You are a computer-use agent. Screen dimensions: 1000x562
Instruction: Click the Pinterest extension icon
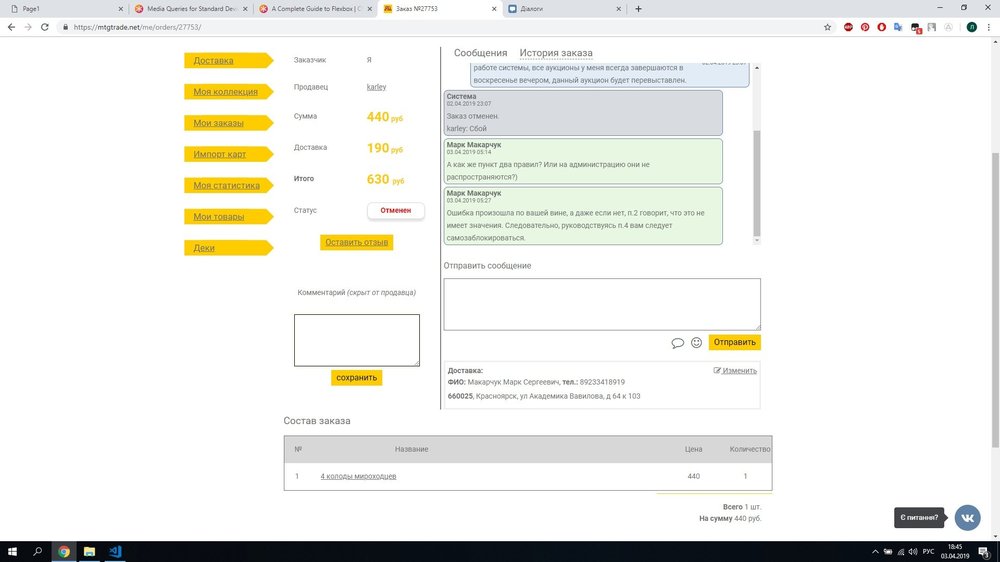864,27
